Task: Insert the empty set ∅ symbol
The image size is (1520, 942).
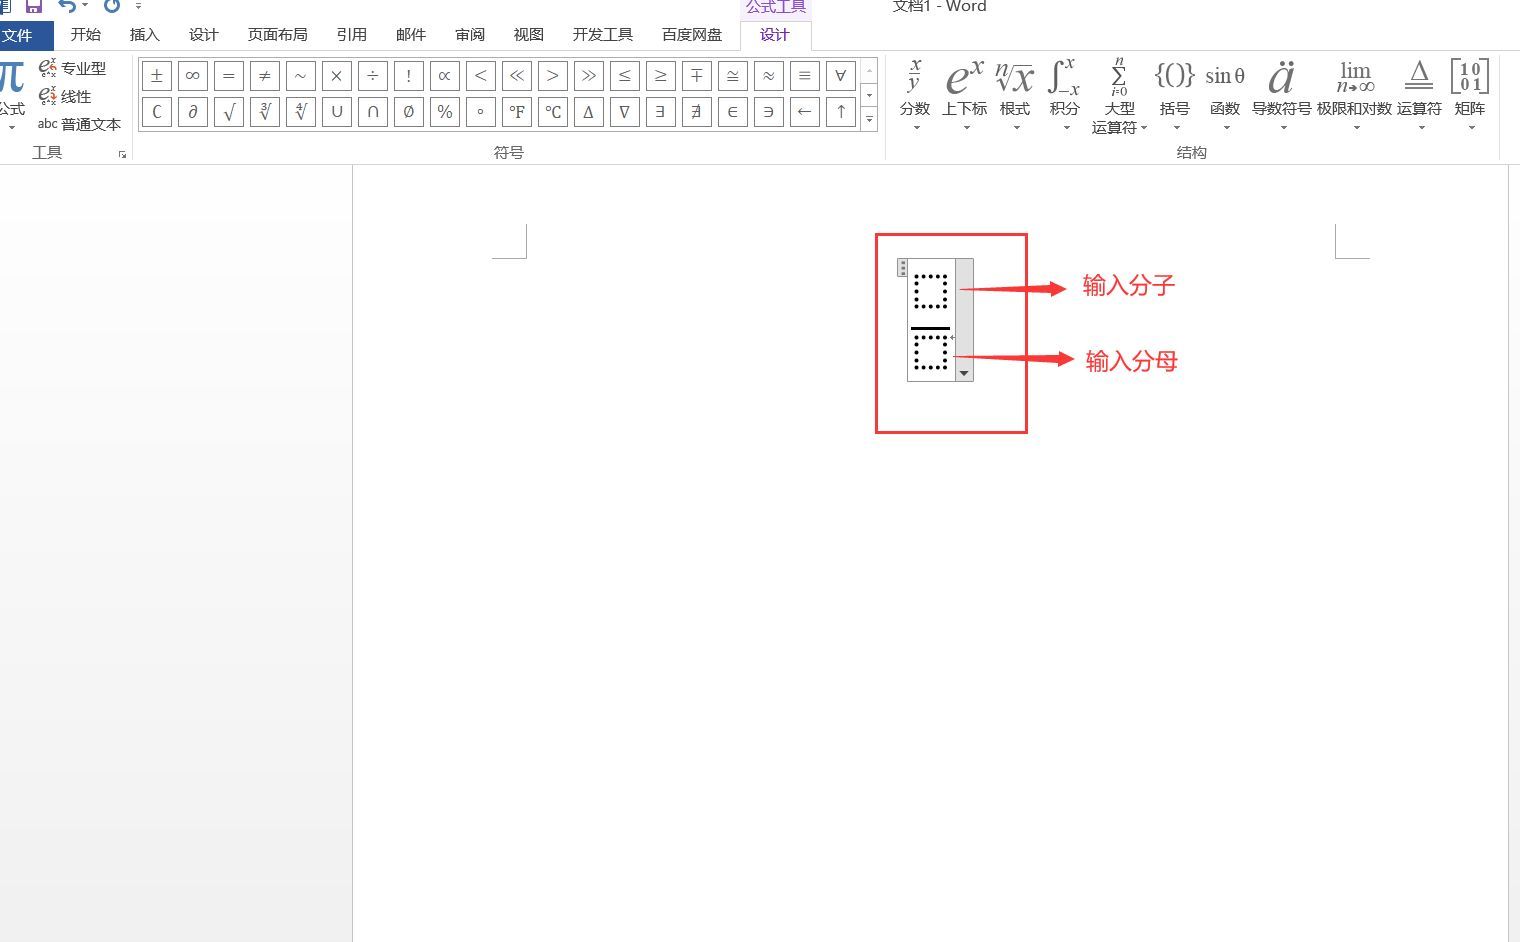Action: (x=409, y=112)
